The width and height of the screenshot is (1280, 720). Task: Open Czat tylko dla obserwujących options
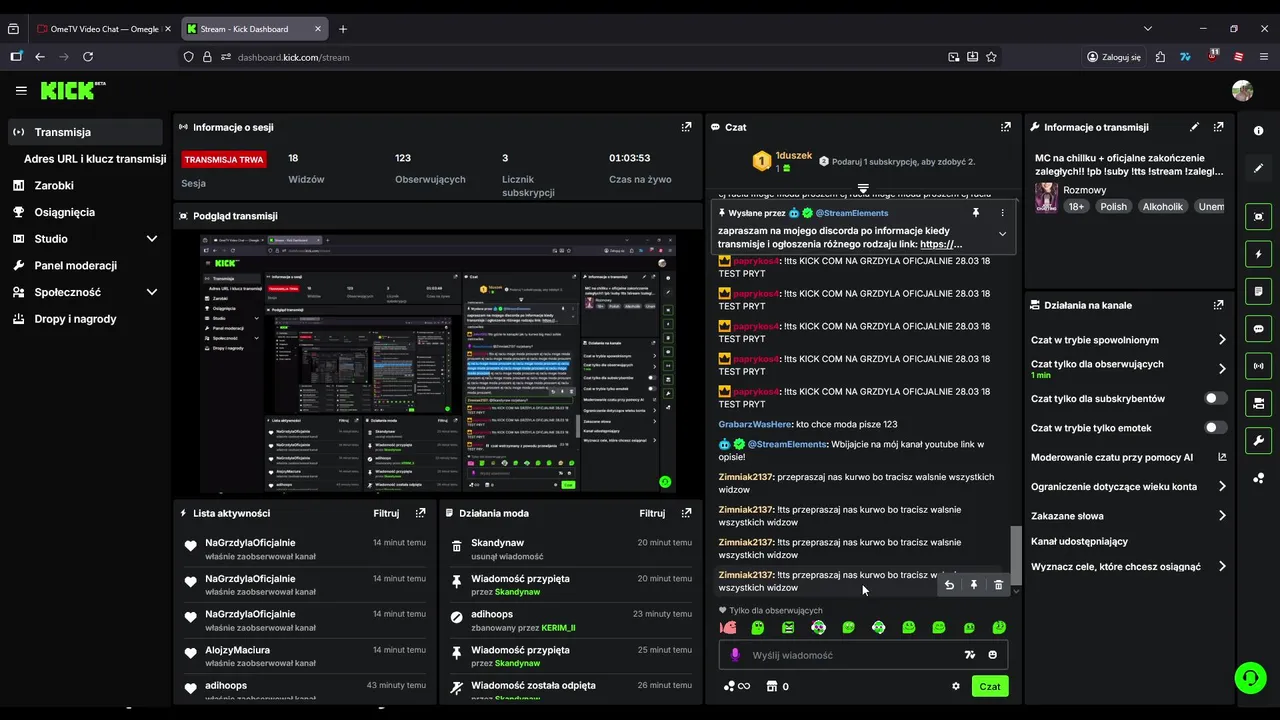(x=1128, y=369)
